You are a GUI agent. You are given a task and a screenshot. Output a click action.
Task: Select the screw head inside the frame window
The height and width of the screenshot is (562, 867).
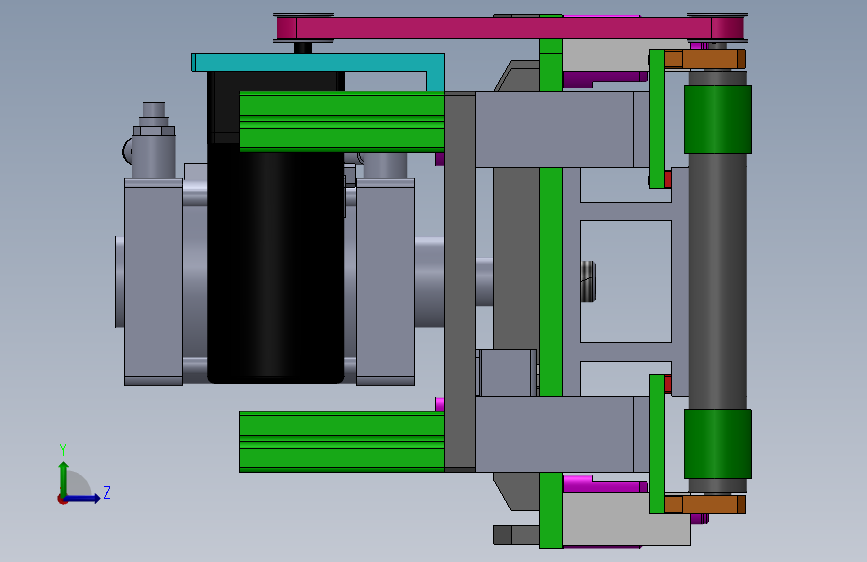click(588, 282)
